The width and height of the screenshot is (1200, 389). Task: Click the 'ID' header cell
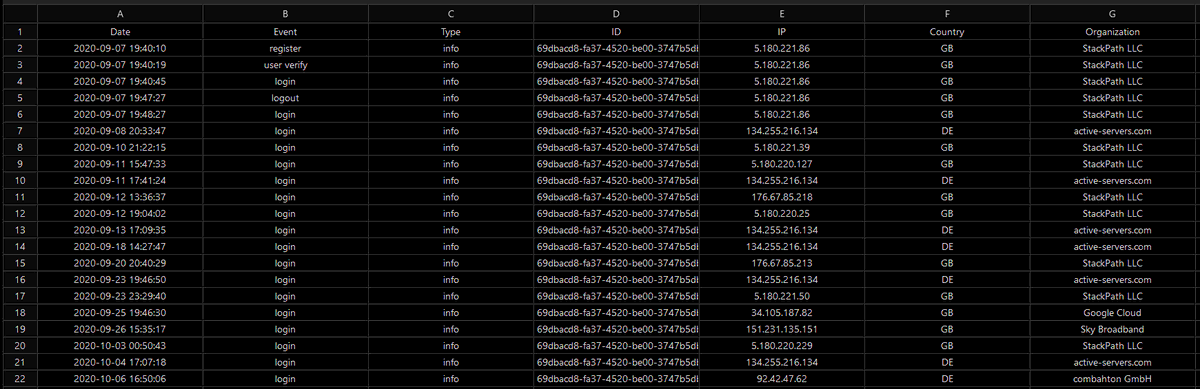pyautogui.click(x=615, y=32)
